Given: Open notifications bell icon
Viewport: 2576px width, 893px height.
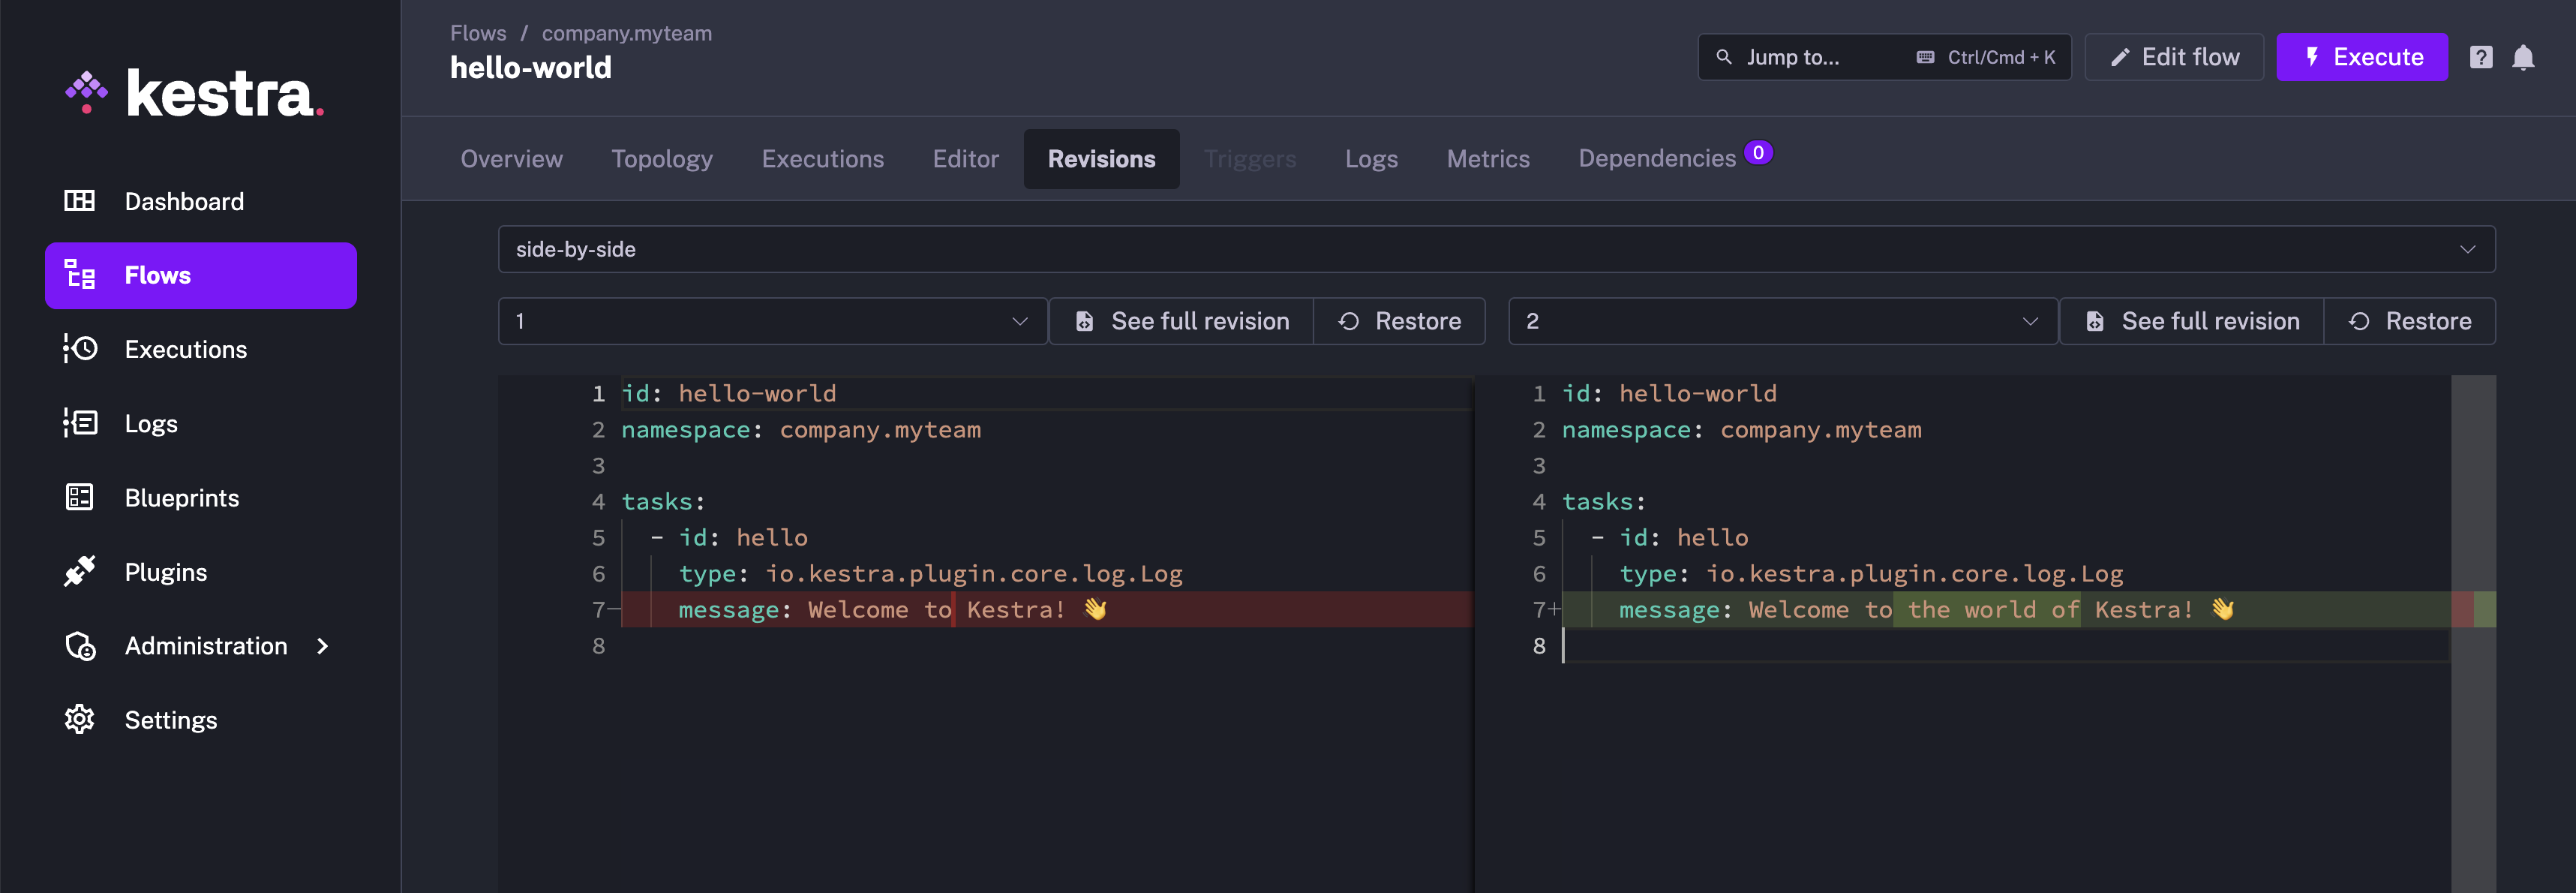Looking at the screenshot, I should click(x=2523, y=57).
